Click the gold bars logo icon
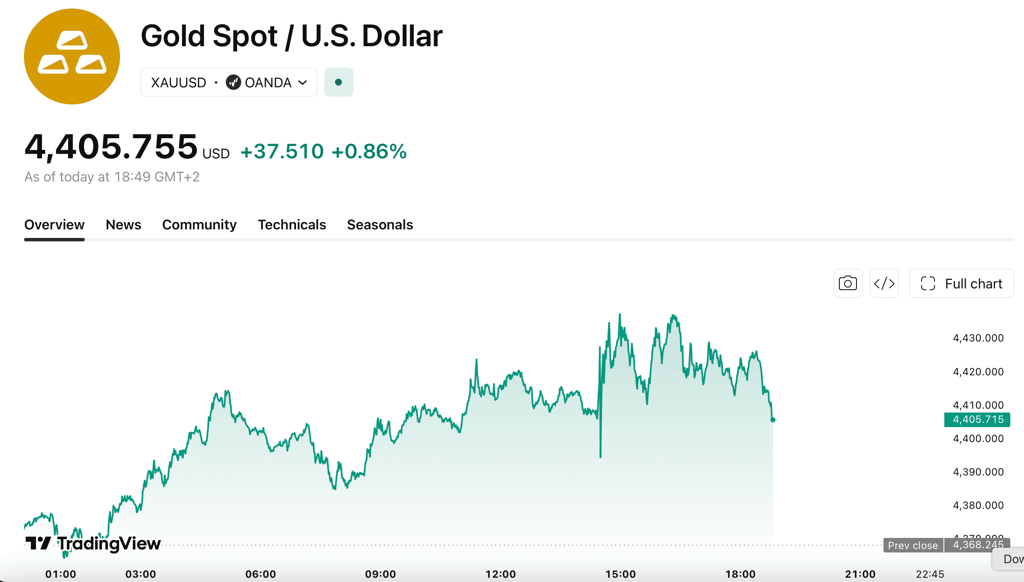1024x582 pixels. (72, 56)
